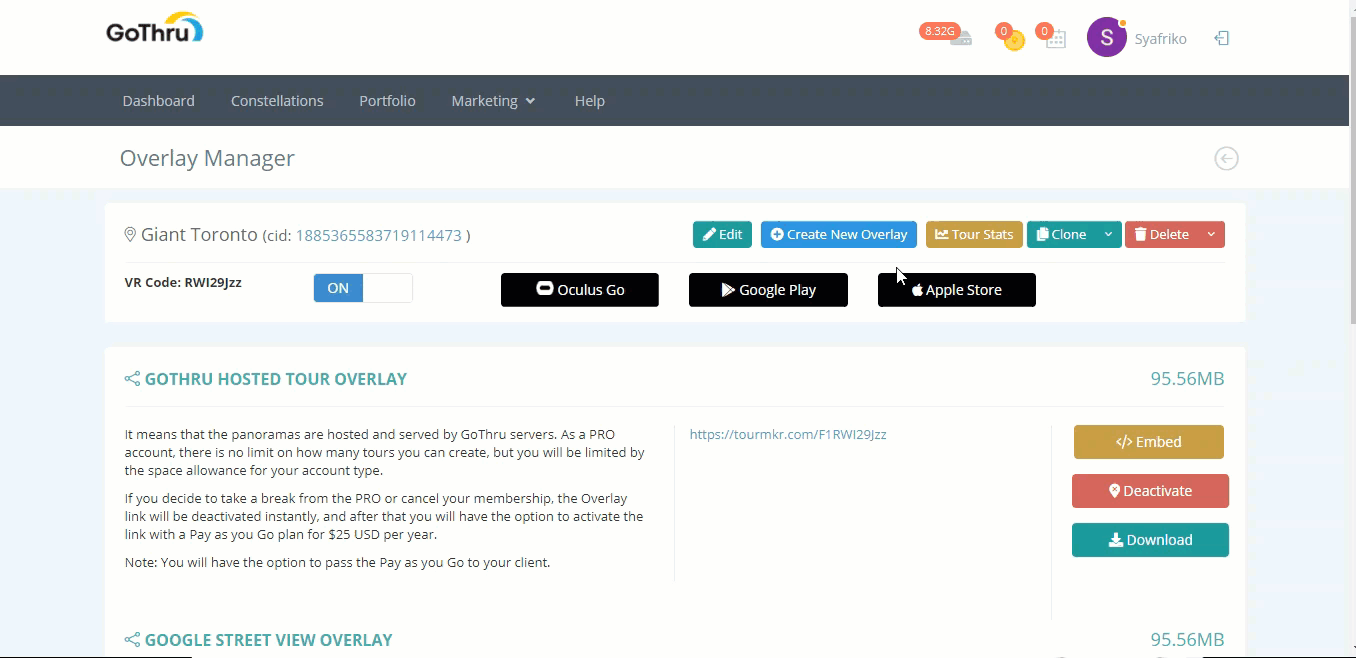Click the location pin beside Giant Toronto

click(130, 235)
